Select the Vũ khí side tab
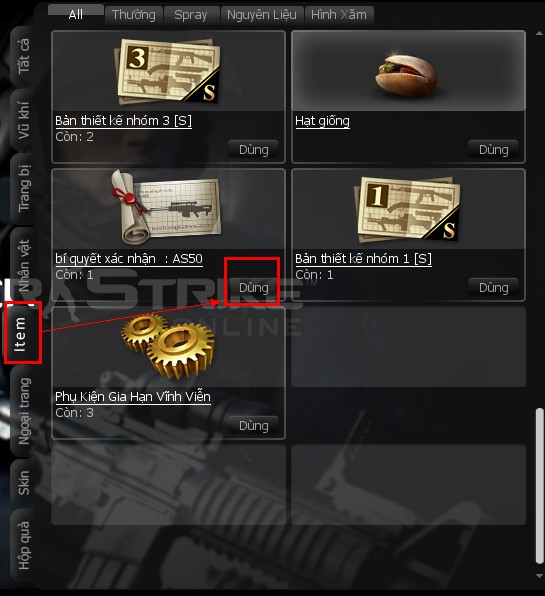This screenshot has width=545, height=596. [24, 120]
